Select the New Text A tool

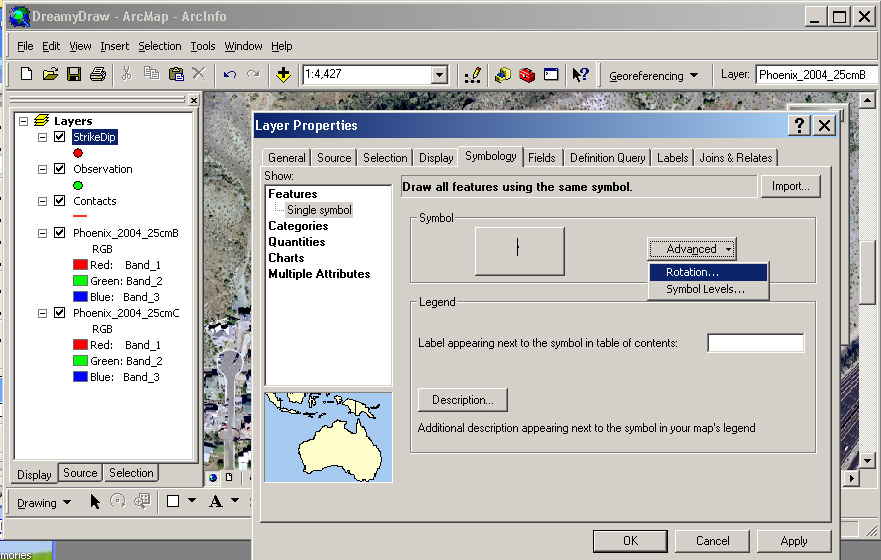tap(216, 501)
